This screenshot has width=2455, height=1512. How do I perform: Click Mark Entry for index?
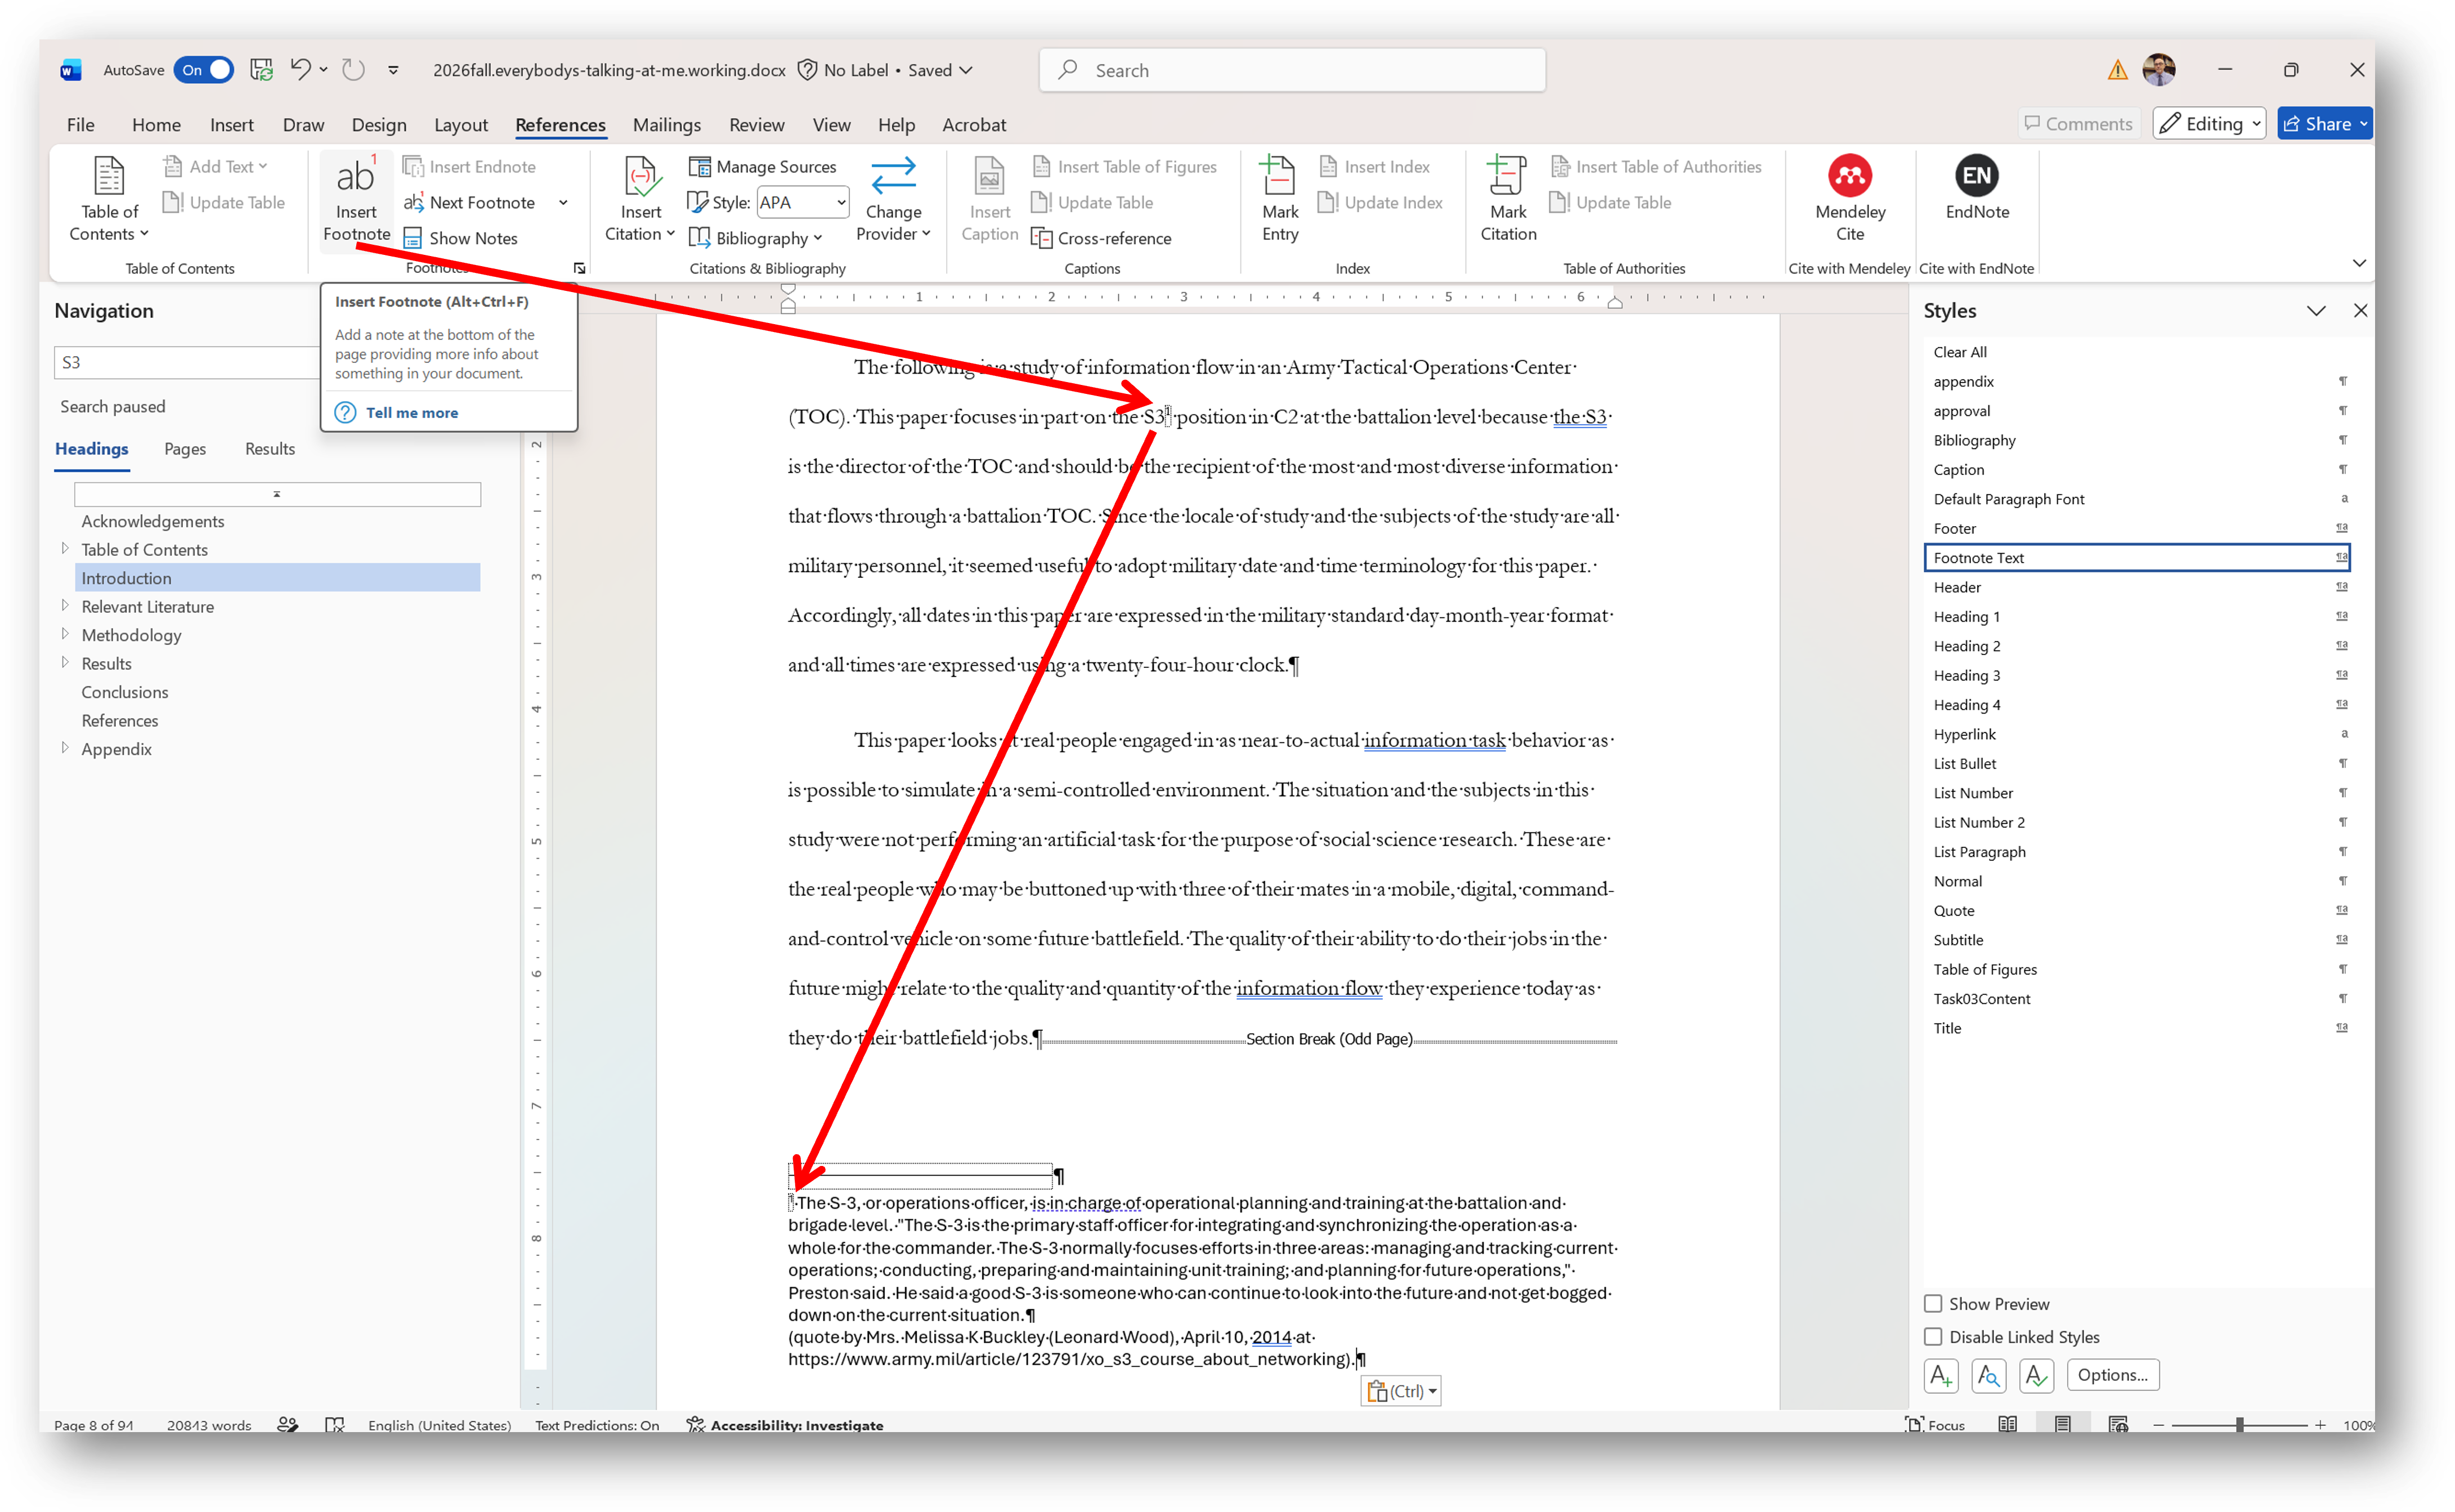tap(1280, 199)
